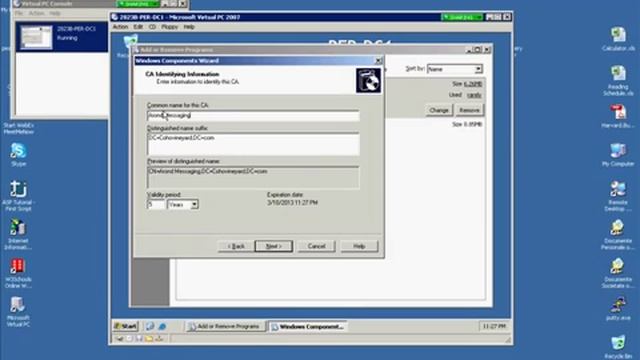Open Floppy menu in Virtual PC
This screenshot has height=360, width=640.
tap(169, 27)
